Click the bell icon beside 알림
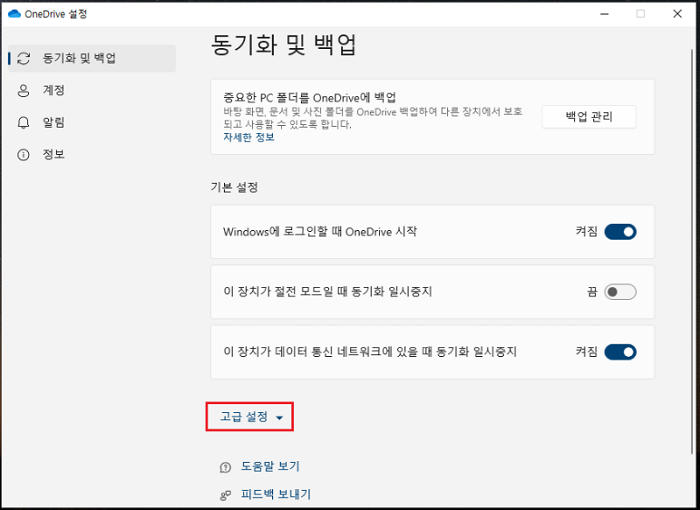Screen dimensions: 700x510 [23, 122]
